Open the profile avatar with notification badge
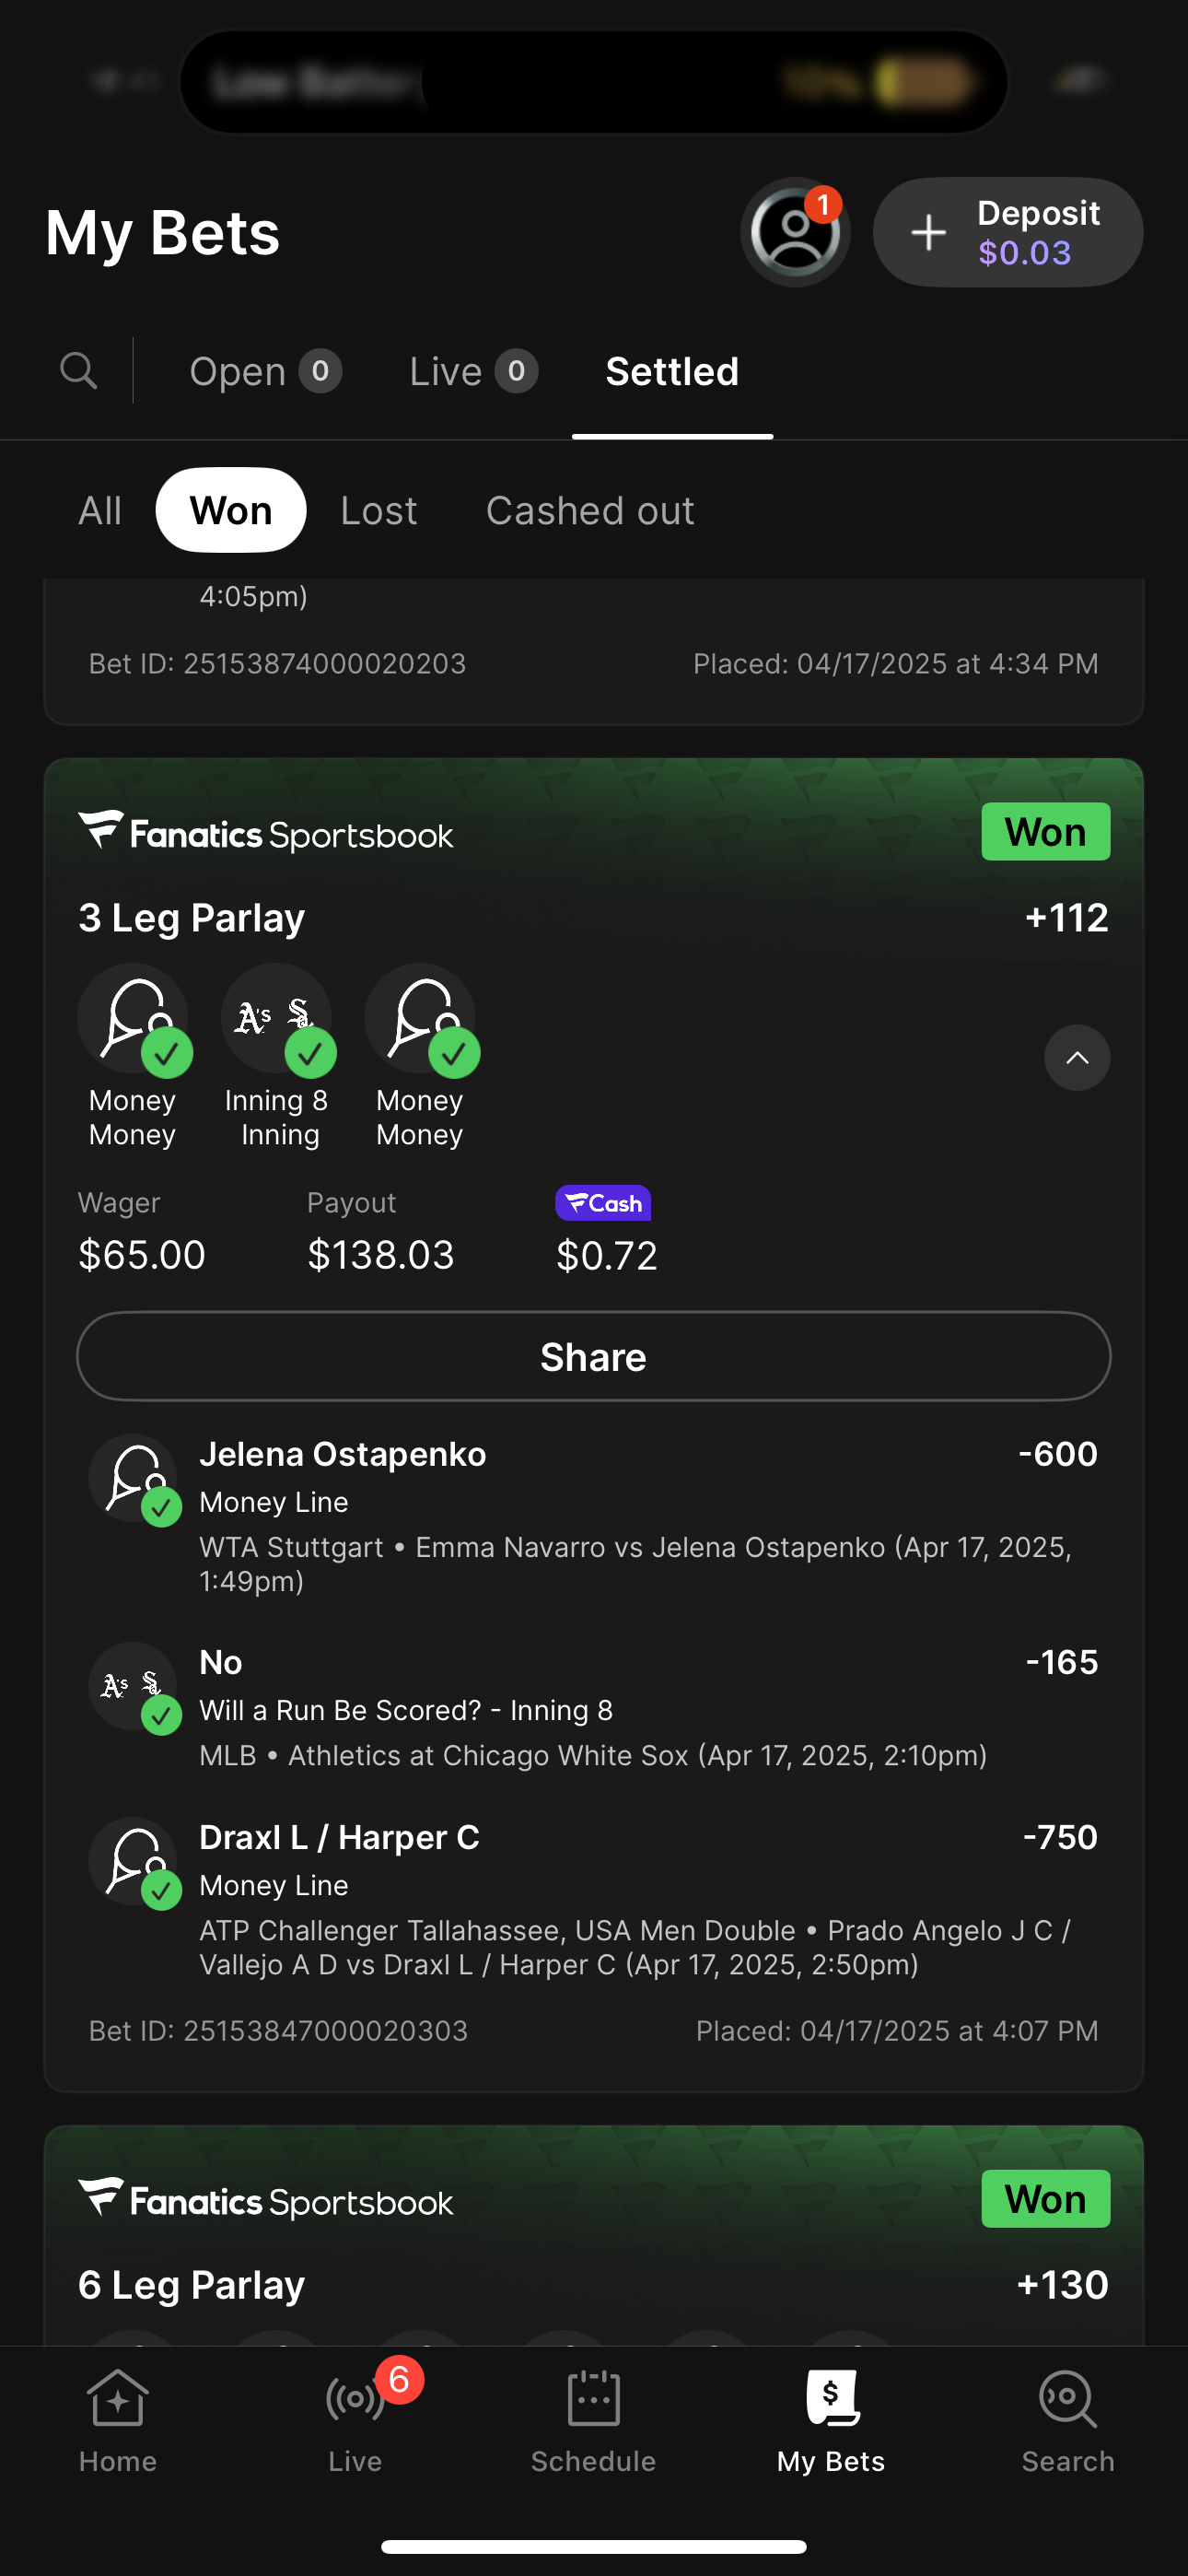1188x2576 pixels. point(795,232)
